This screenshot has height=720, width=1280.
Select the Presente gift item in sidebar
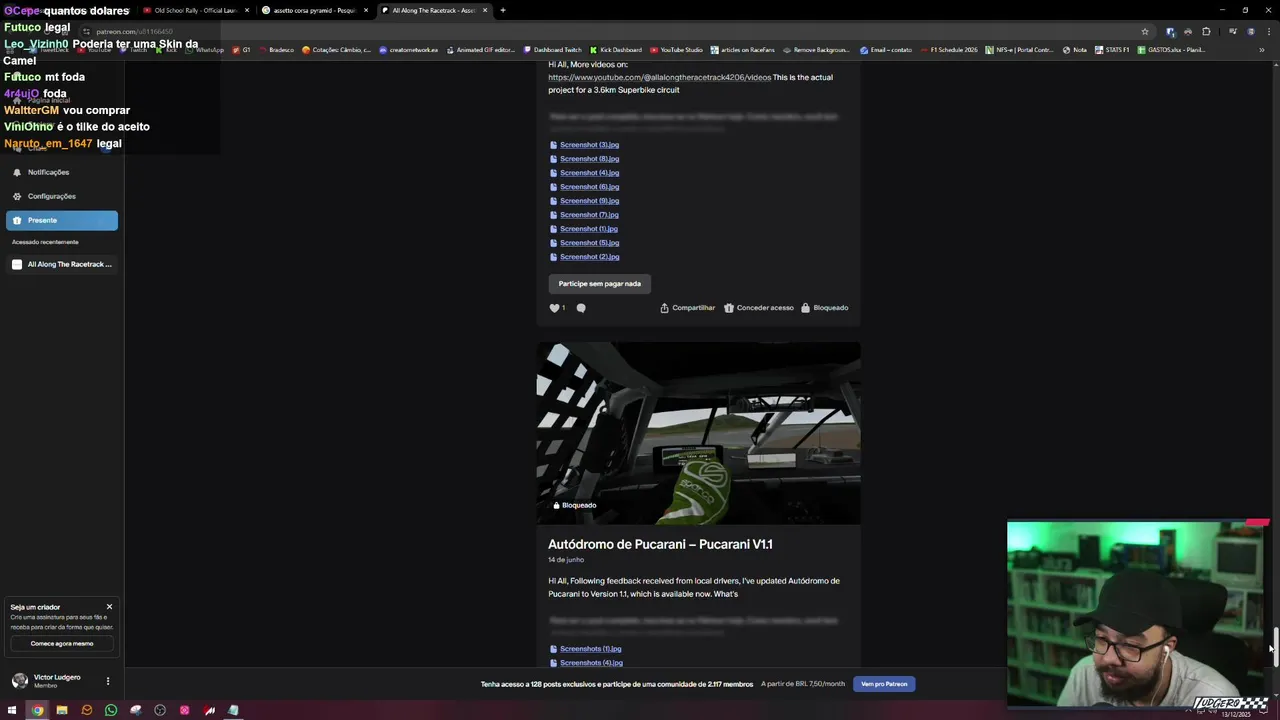[x=61, y=220]
